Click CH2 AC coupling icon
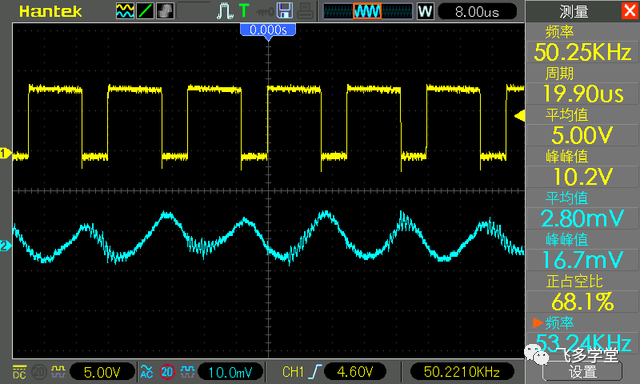The width and height of the screenshot is (640, 384). (x=147, y=372)
